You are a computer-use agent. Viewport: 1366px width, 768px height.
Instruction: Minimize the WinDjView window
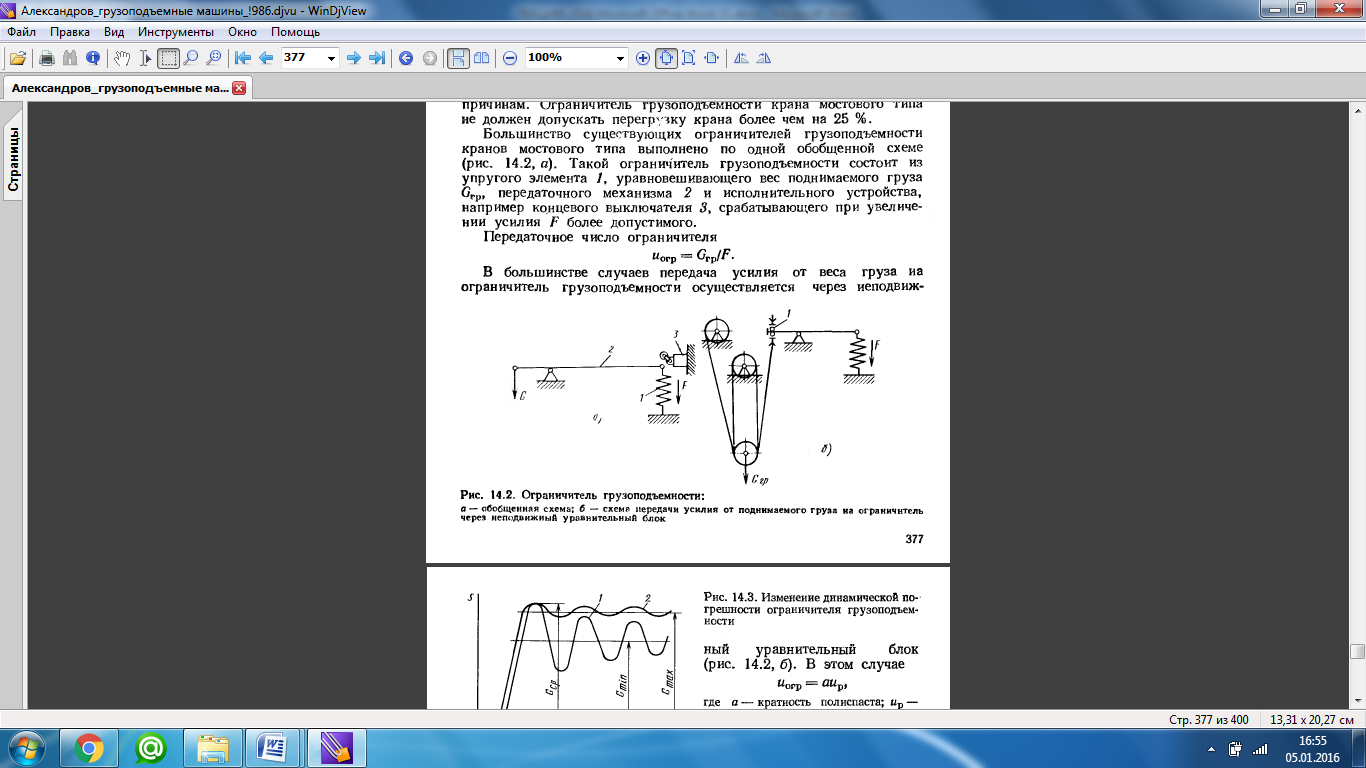1277,9
